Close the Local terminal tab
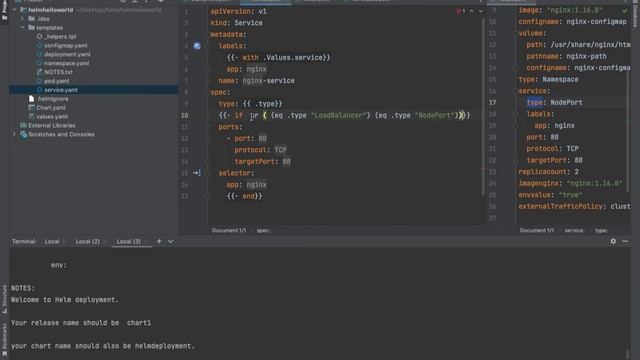 click(x=64, y=242)
